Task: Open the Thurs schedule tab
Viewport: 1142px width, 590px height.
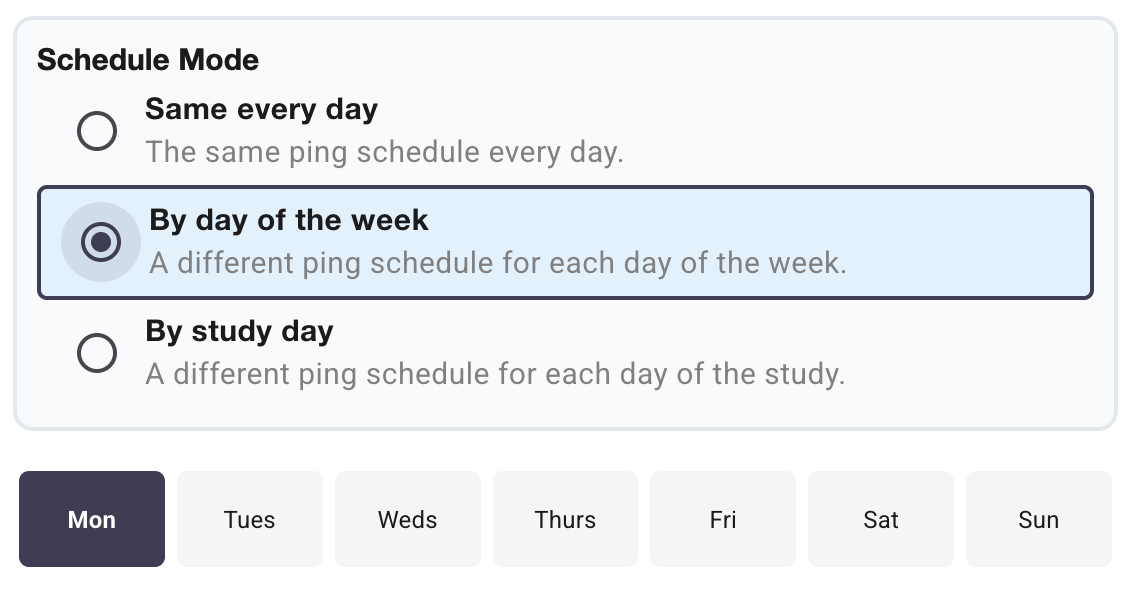Action: click(x=565, y=519)
